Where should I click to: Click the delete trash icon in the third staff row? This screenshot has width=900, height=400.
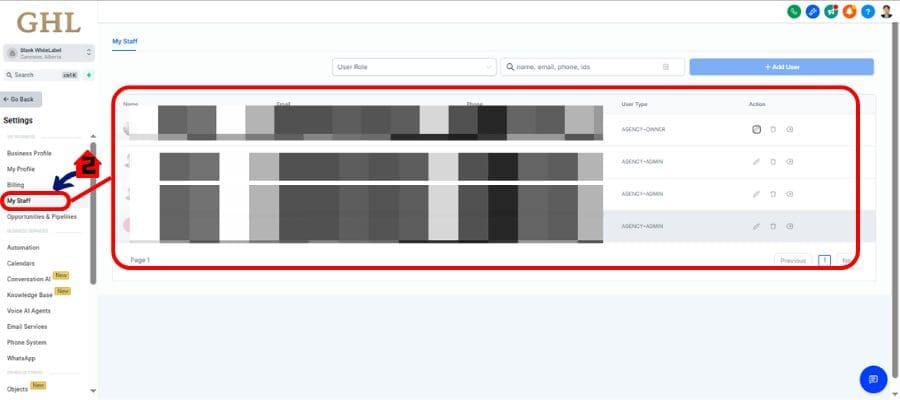(x=773, y=194)
